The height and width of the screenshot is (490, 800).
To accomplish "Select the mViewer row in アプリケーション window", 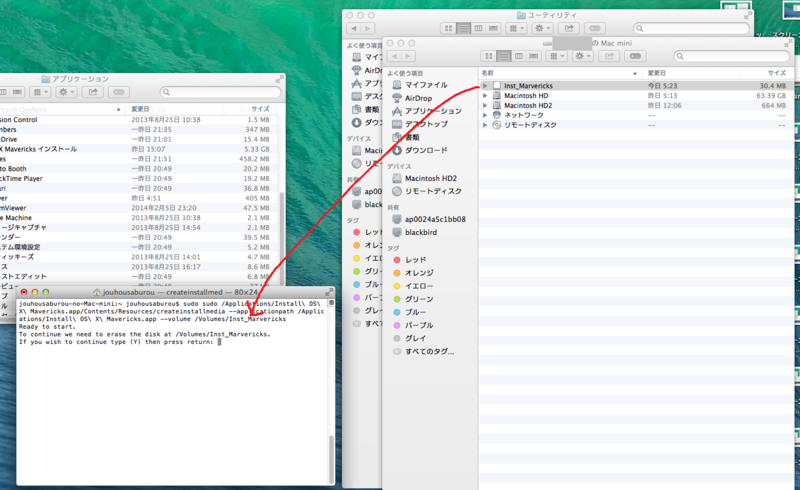I will tap(138, 208).
